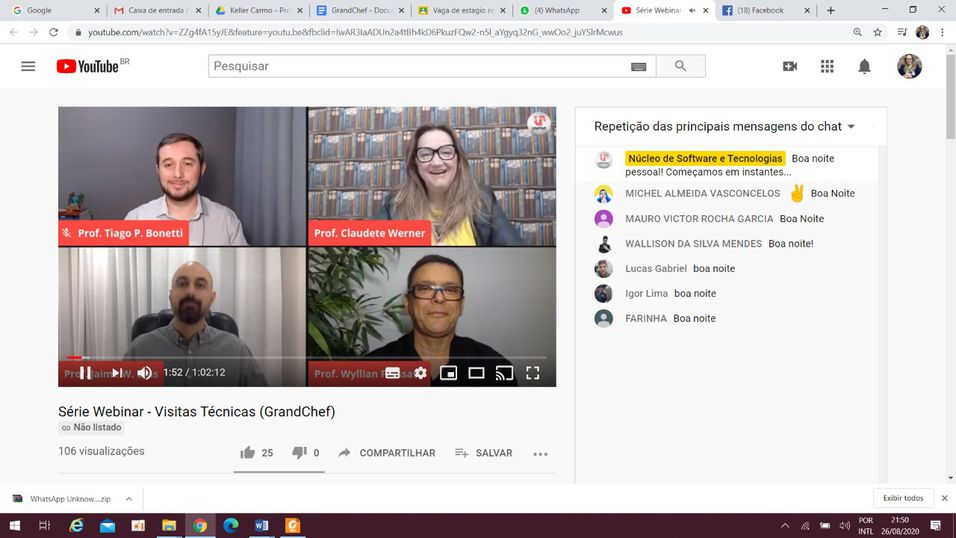
Task: Expand the chat replay mode dropdown
Action: [x=851, y=127]
